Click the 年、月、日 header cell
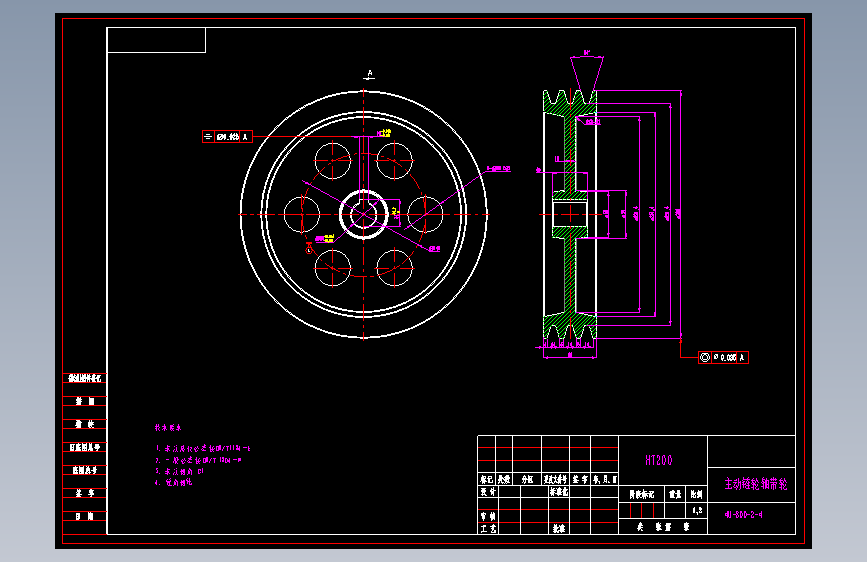The height and width of the screenshot is (562, 867). 604,480
